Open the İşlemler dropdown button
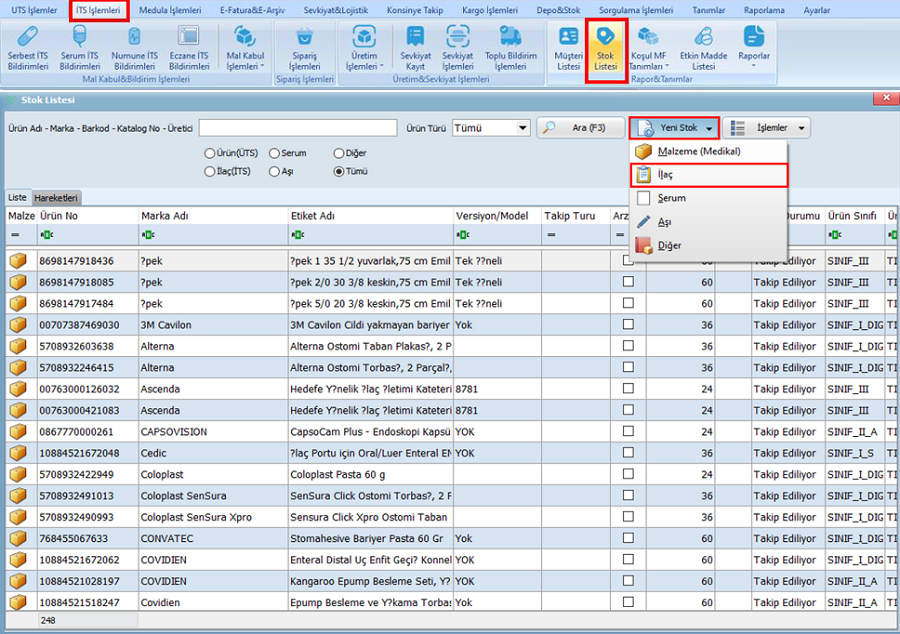 pyautogui.click(x=766, y=128)
